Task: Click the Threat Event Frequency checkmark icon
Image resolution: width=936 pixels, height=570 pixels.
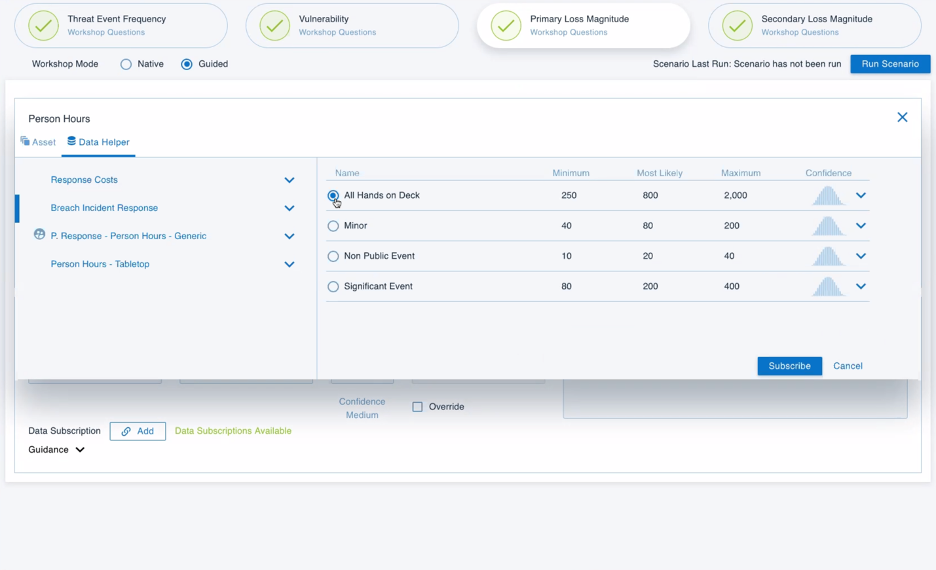Action: pyautogui.click(x=44, y=26)
